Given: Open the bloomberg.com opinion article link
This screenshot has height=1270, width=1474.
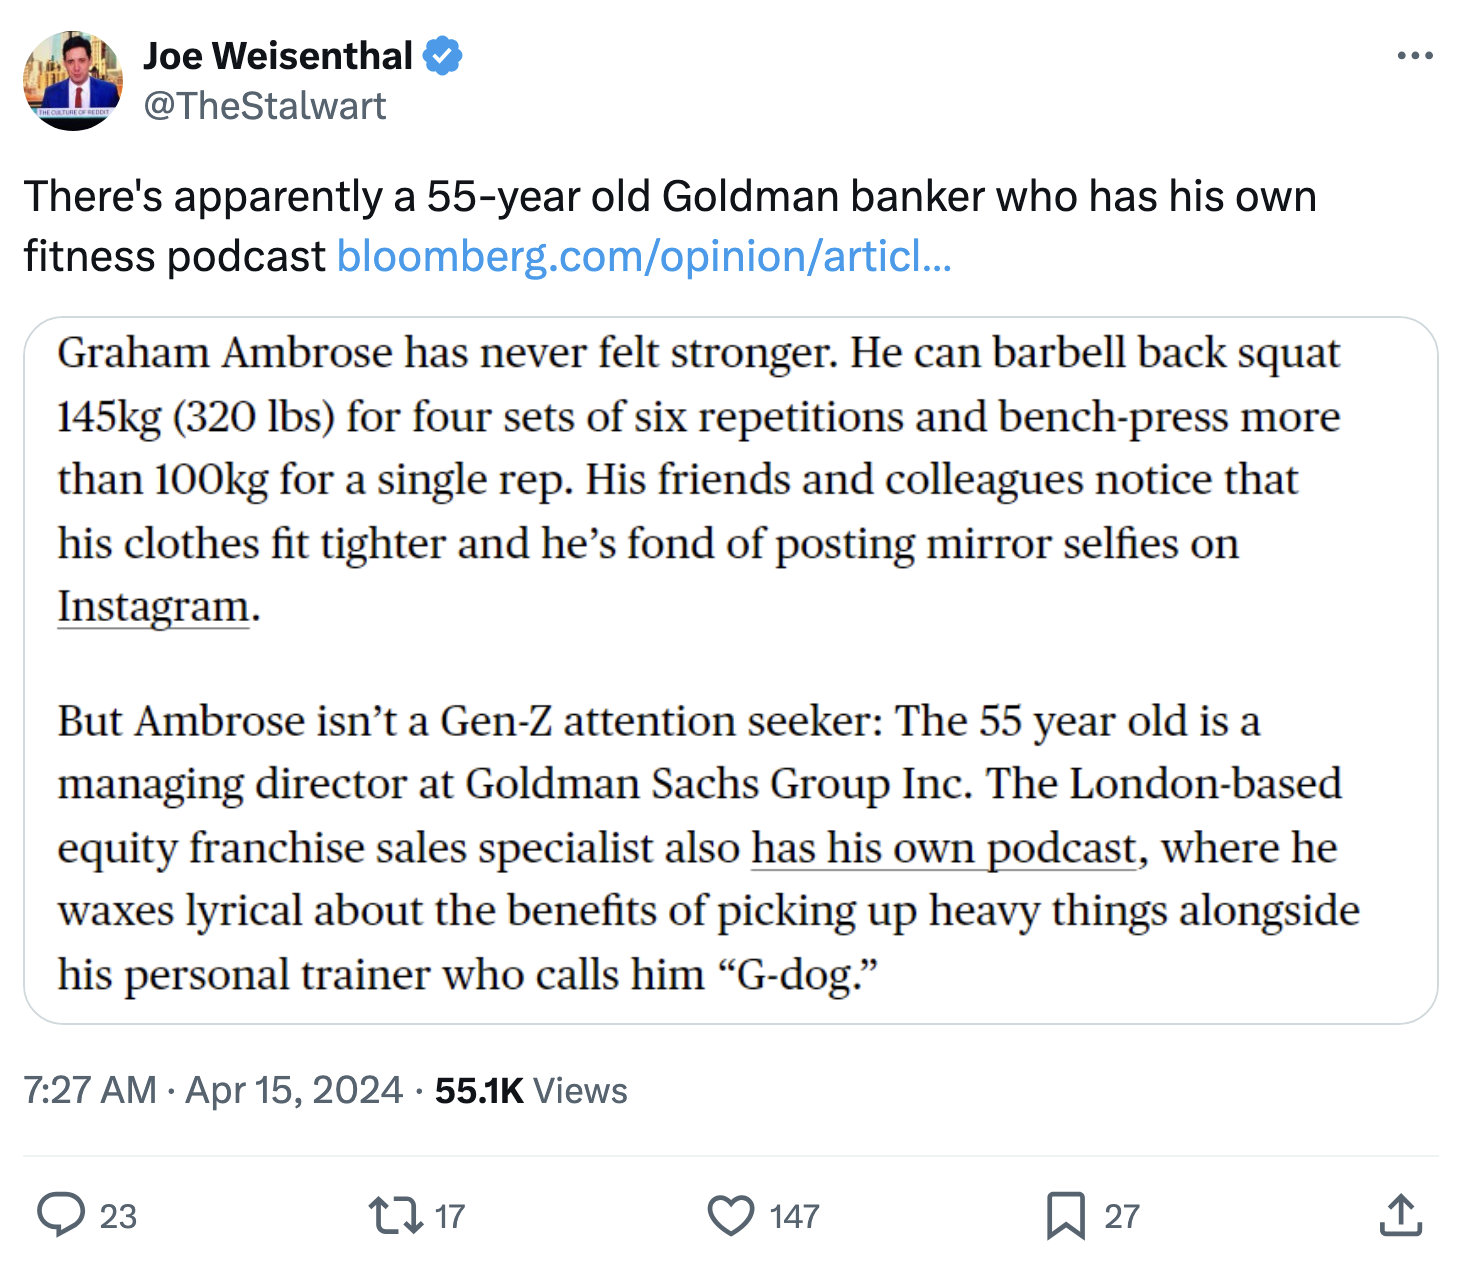Looking at the screenshot, I should point(644,256).
